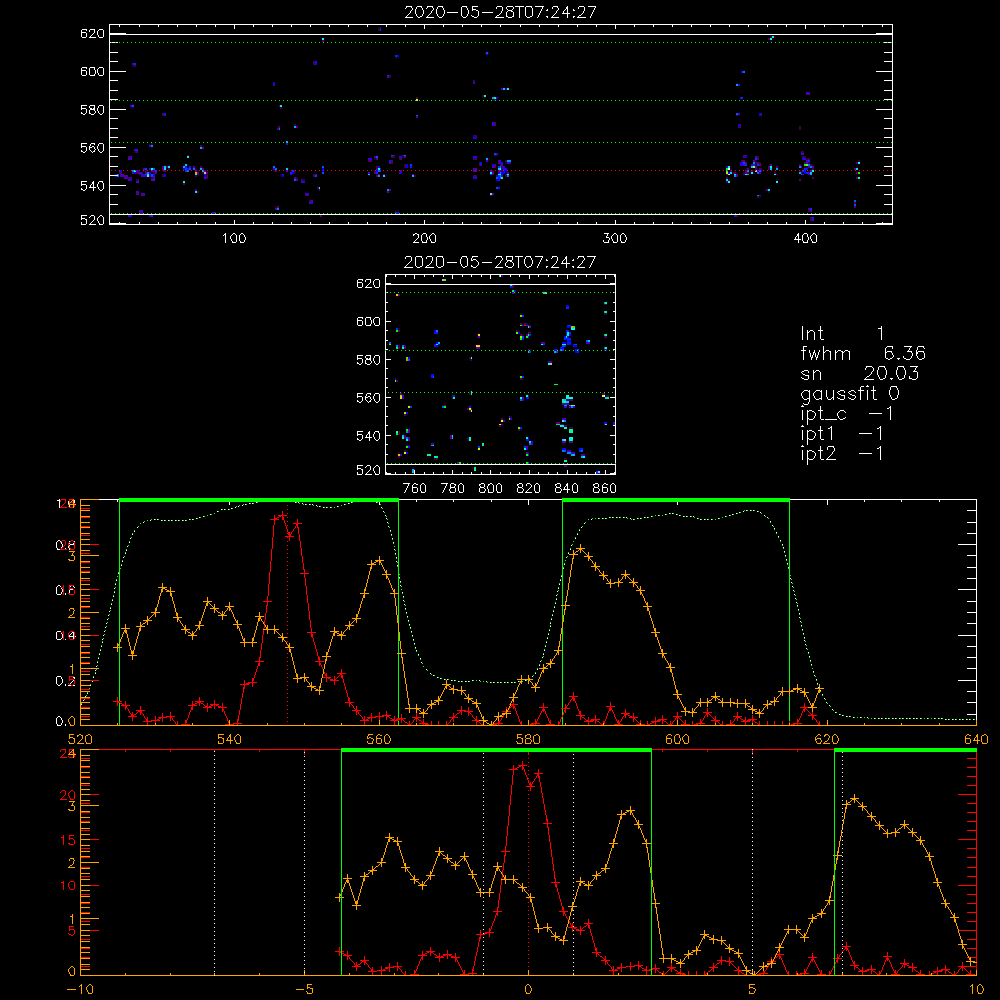Click the 860 x-axis label of middle plot
Screen dimensions: 1000x1000
pos(605,489)
